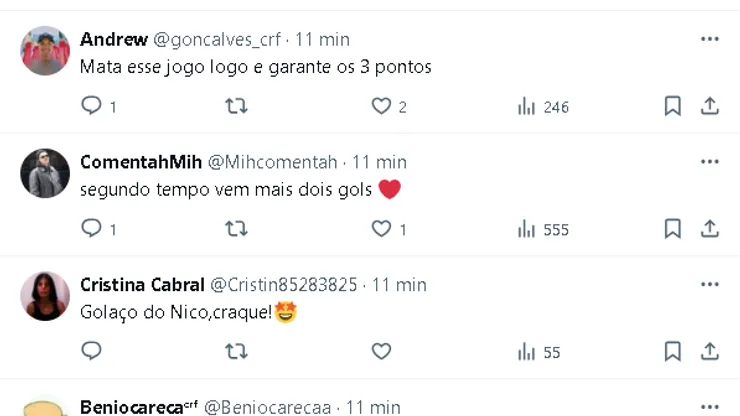Reply to ComentahMih's tweet
This screenshot has width=740, height=416.
[92, 229]
